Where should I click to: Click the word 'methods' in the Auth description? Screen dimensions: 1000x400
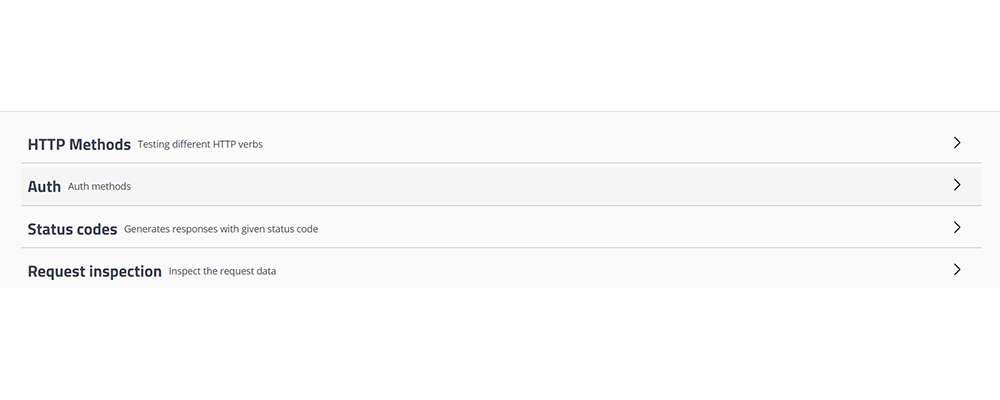click(x=111, y=187)
